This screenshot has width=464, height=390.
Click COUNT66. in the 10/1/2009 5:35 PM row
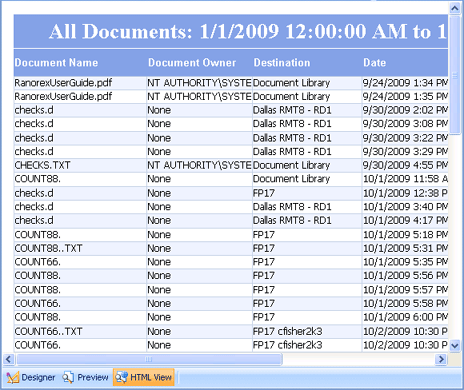click(x=37, y=262)
